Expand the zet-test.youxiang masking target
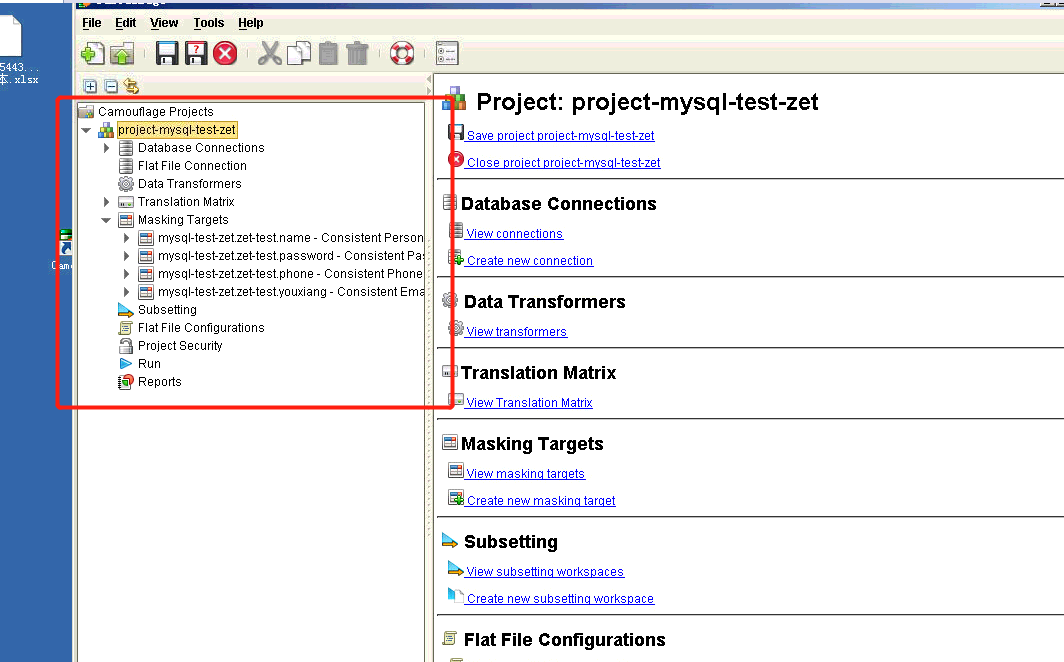This screenshot has width=1064, height=662. 126,292
